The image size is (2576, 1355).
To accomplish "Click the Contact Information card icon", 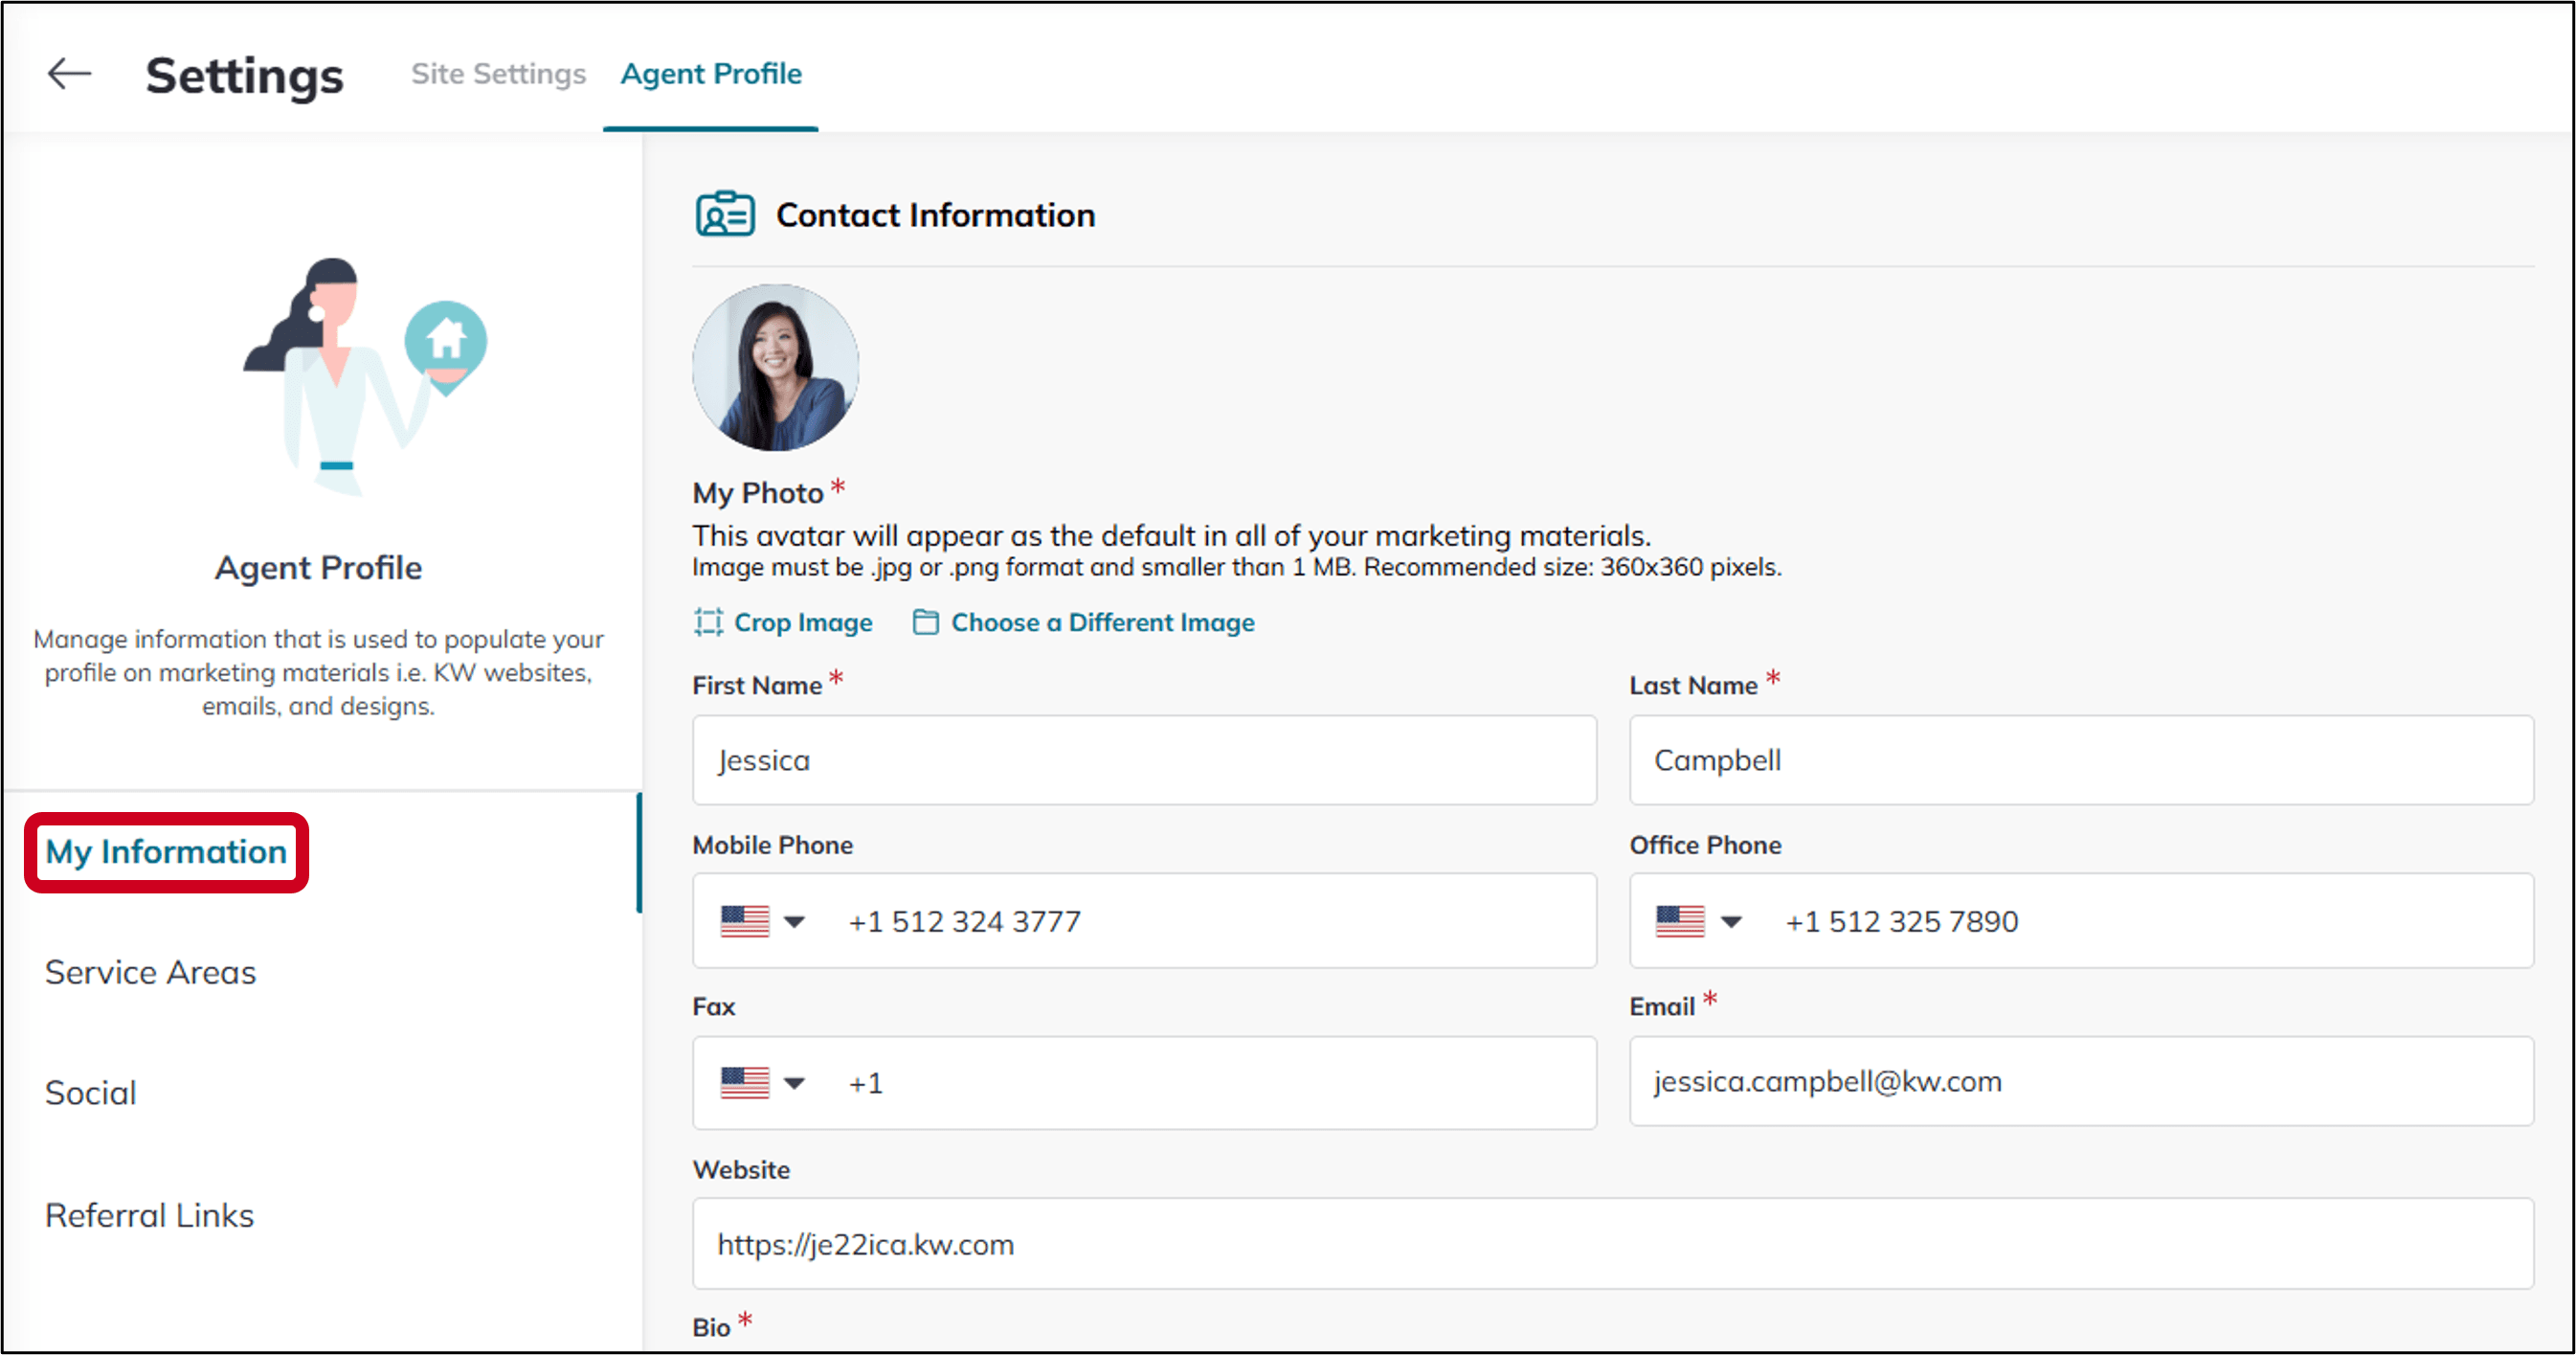I will click(725, 214).
